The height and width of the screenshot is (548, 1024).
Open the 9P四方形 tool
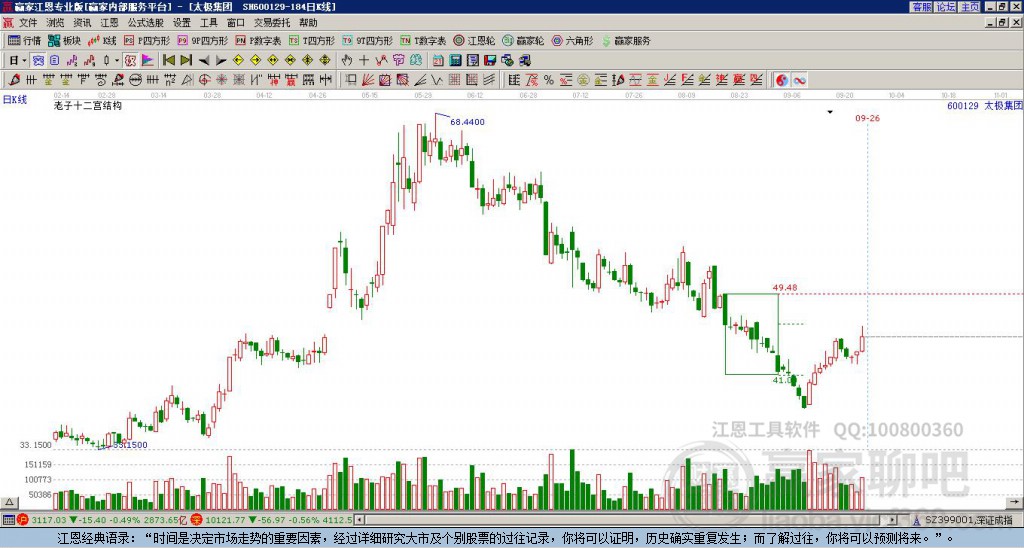tap(203, 40)
